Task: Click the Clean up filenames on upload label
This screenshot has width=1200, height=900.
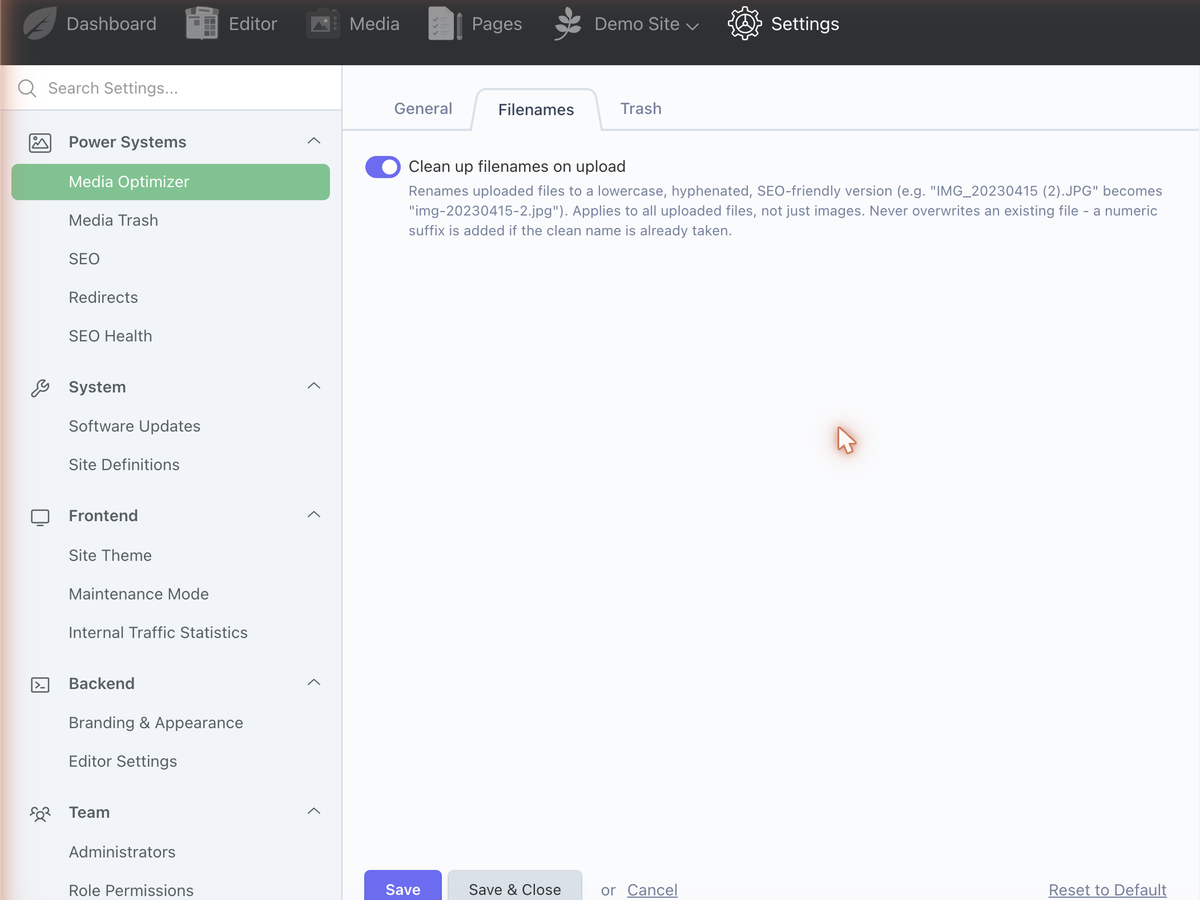Action: coord(517,167)
